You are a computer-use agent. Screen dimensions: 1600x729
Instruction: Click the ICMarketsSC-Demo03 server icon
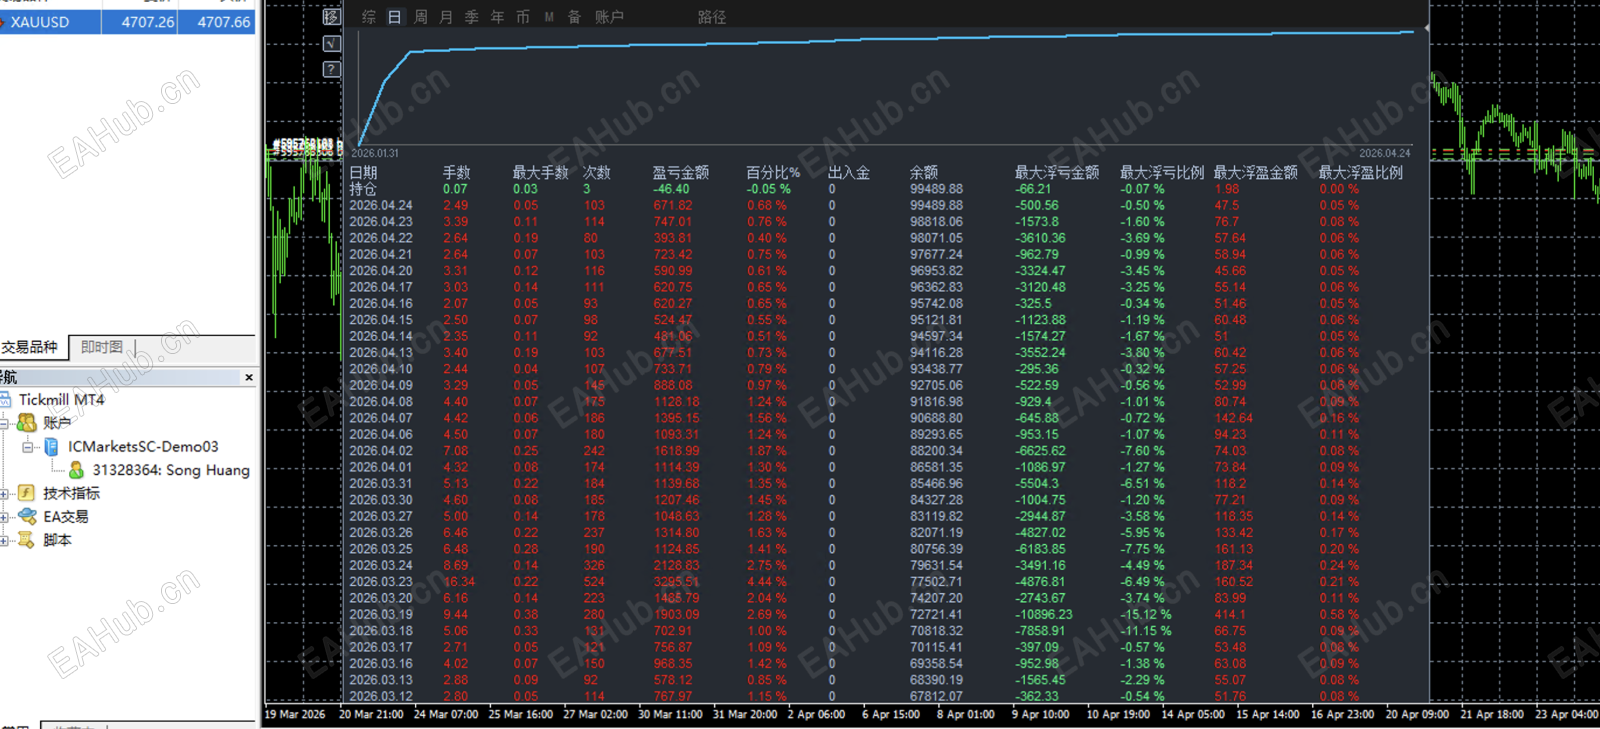tap(51, 446)
